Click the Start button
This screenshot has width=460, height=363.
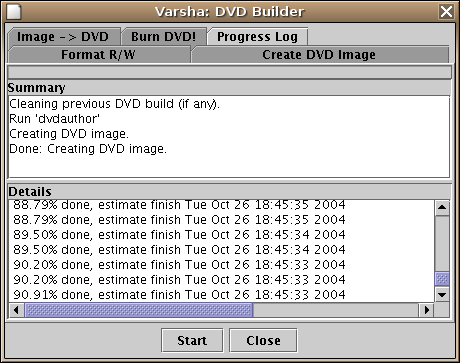[x=192, y=340]
